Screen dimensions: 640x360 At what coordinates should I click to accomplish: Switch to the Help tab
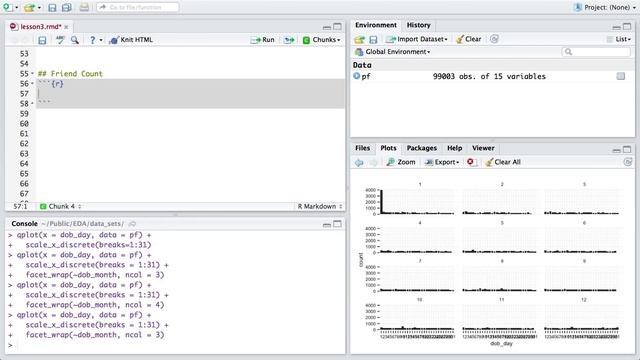(x=454, y=148)
